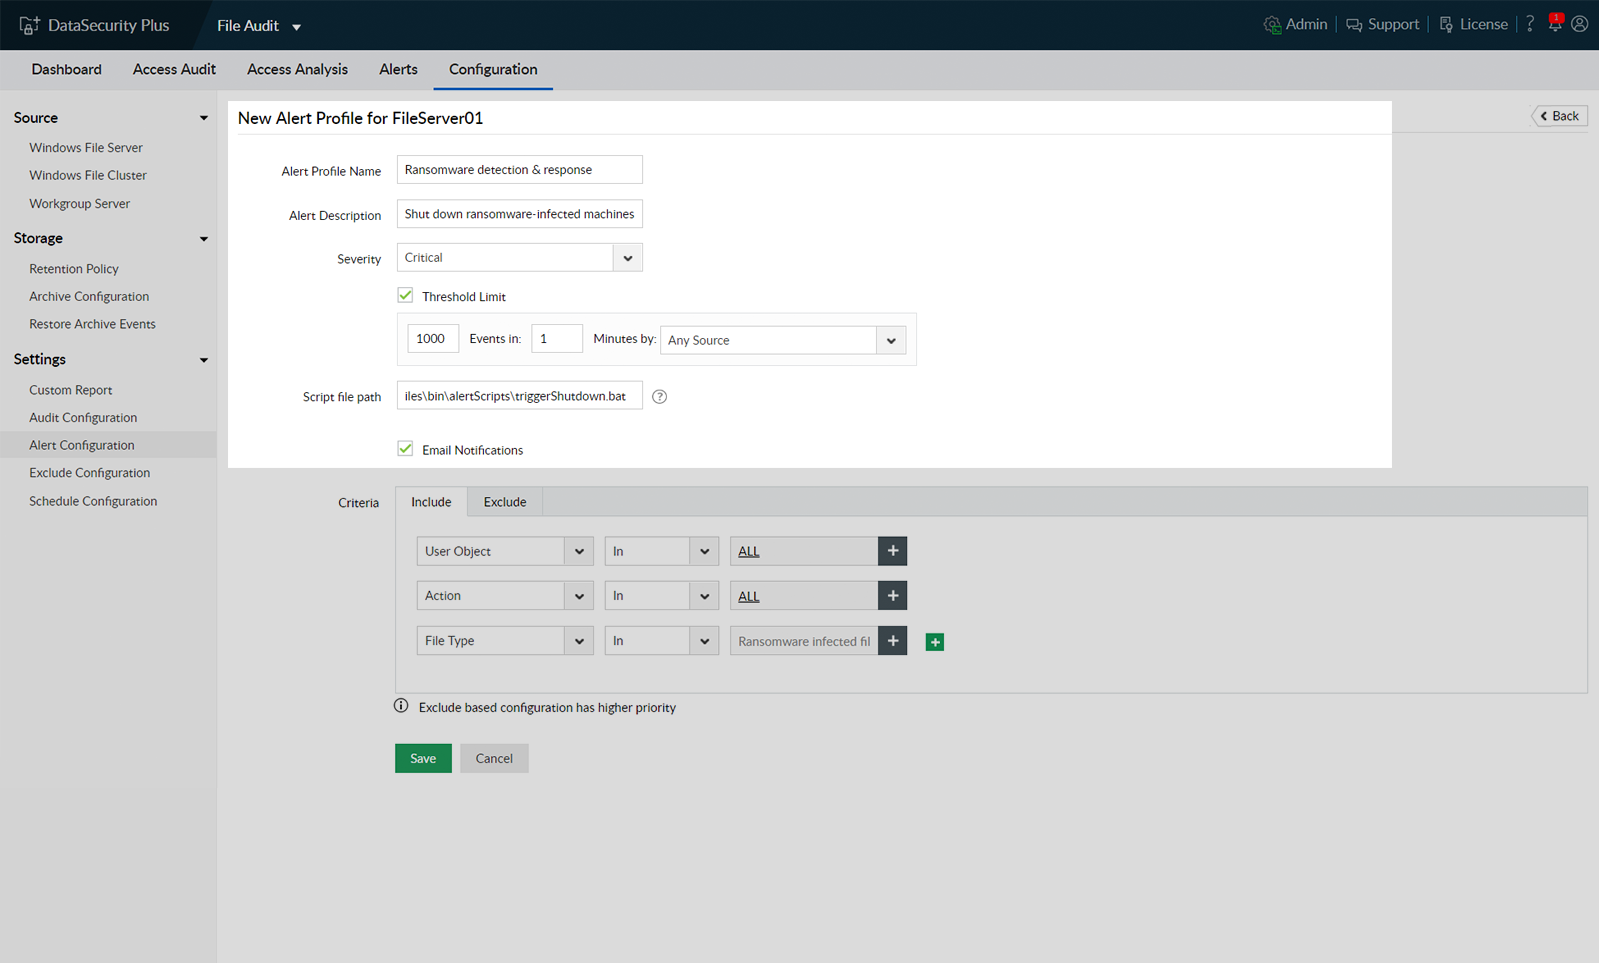Add a new criteria row with green plus
This screenshot has height=963, width=1599.
pos(935,642)
